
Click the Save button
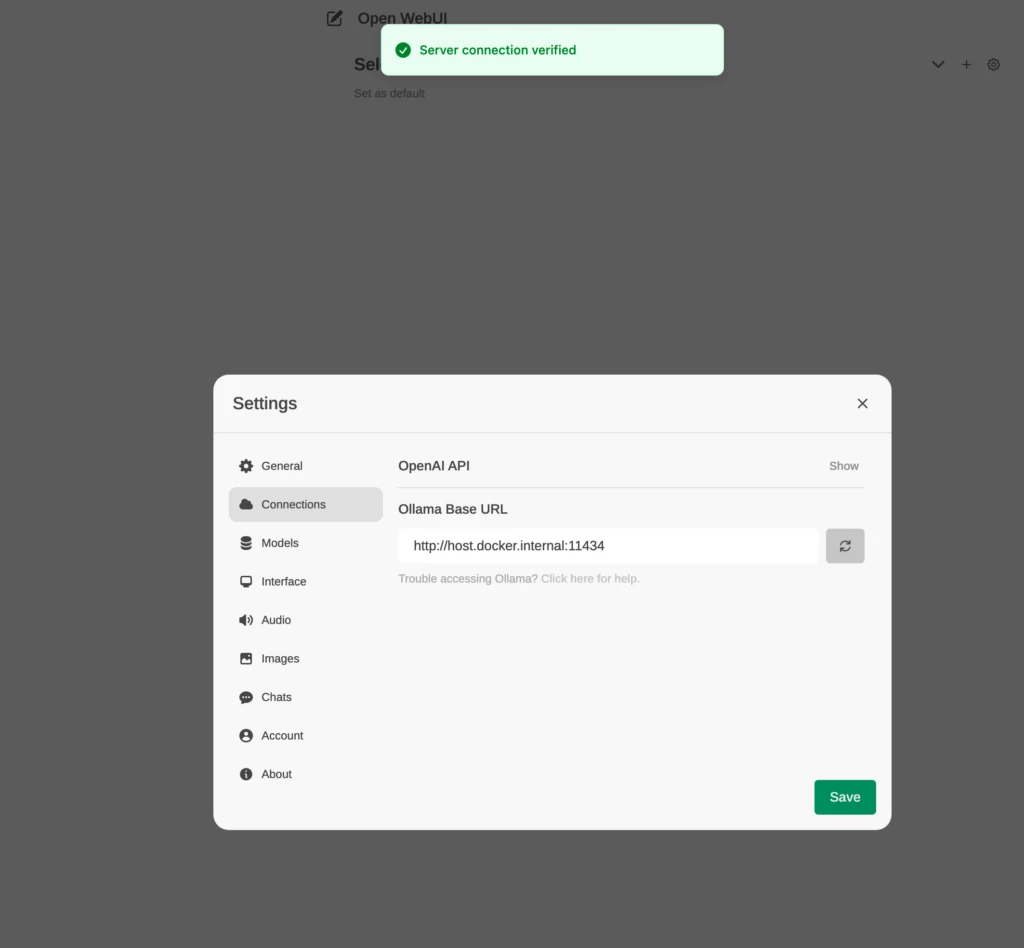(x=844, y=797)
